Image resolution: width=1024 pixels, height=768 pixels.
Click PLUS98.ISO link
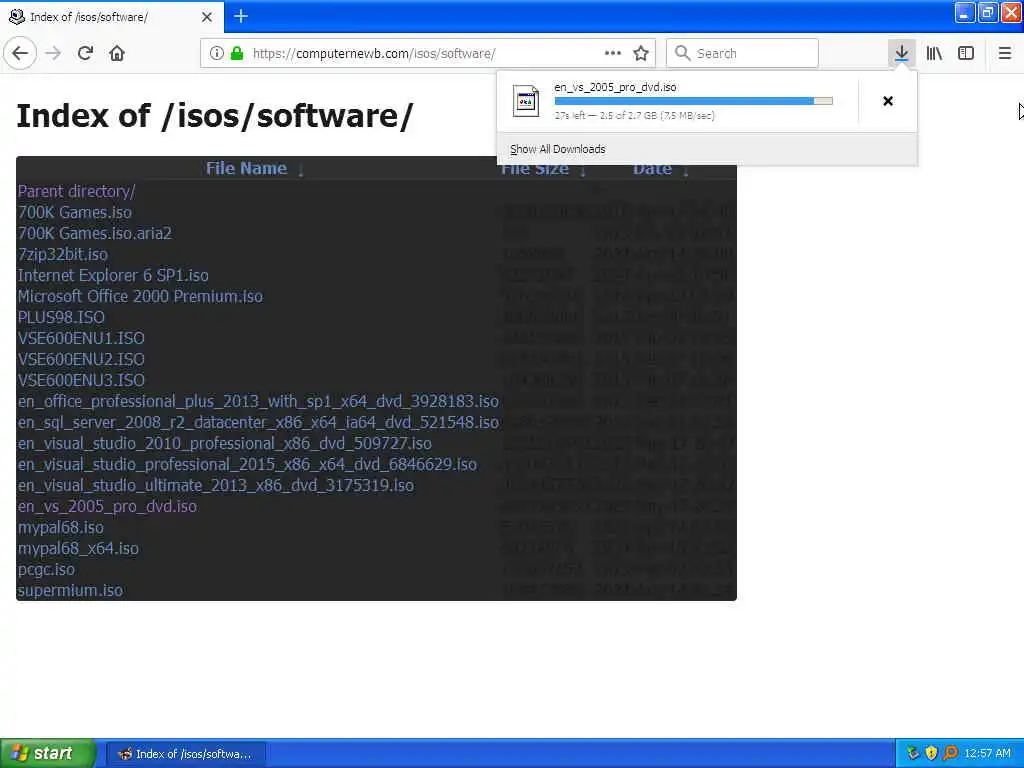[61, 317]
